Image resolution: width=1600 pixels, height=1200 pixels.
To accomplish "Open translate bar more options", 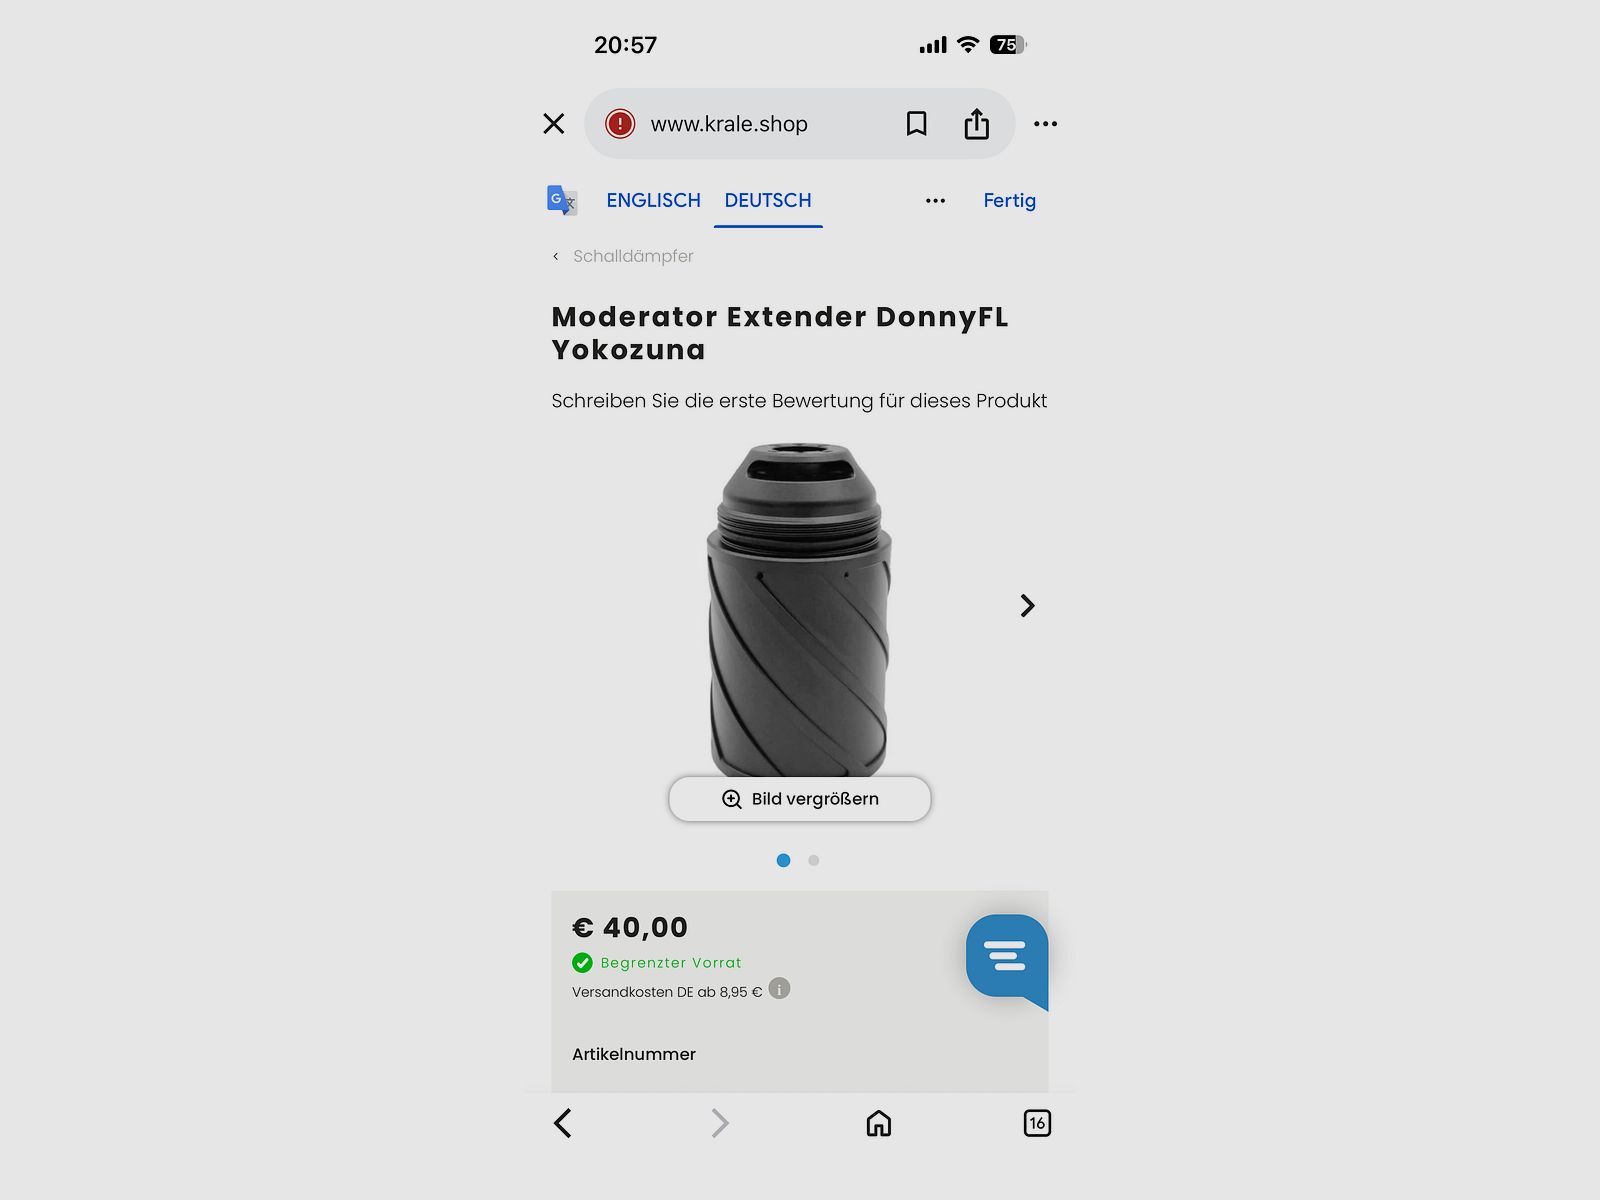I will click(935, 201).
